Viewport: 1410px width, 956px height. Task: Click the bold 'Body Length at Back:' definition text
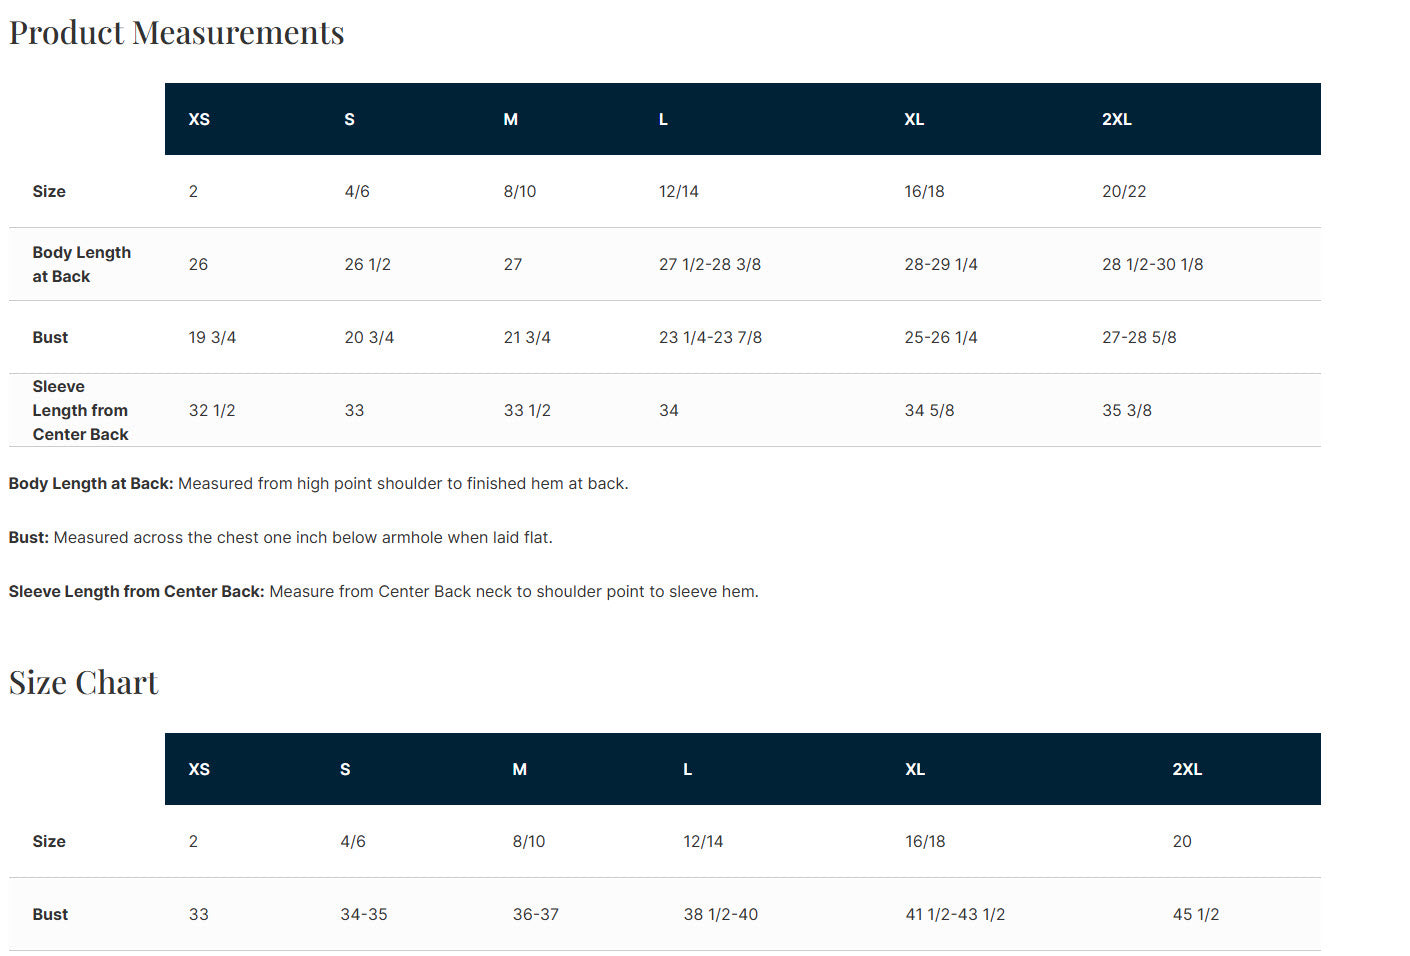(x=91, y=484)
